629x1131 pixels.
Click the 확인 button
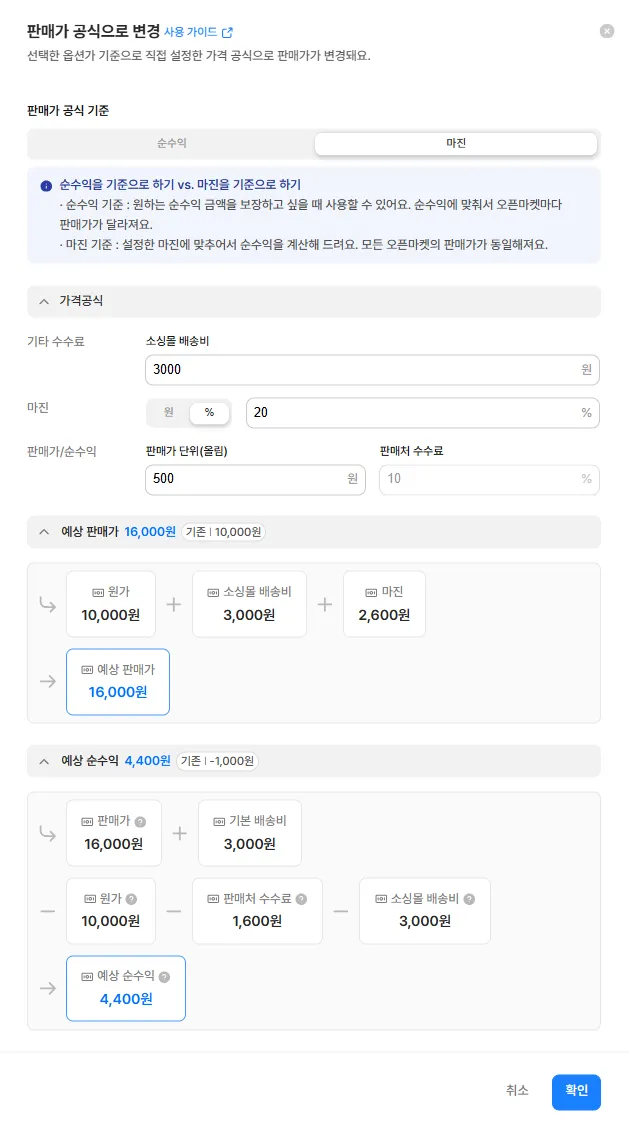pyautogui.click(x=576, y=1092)
